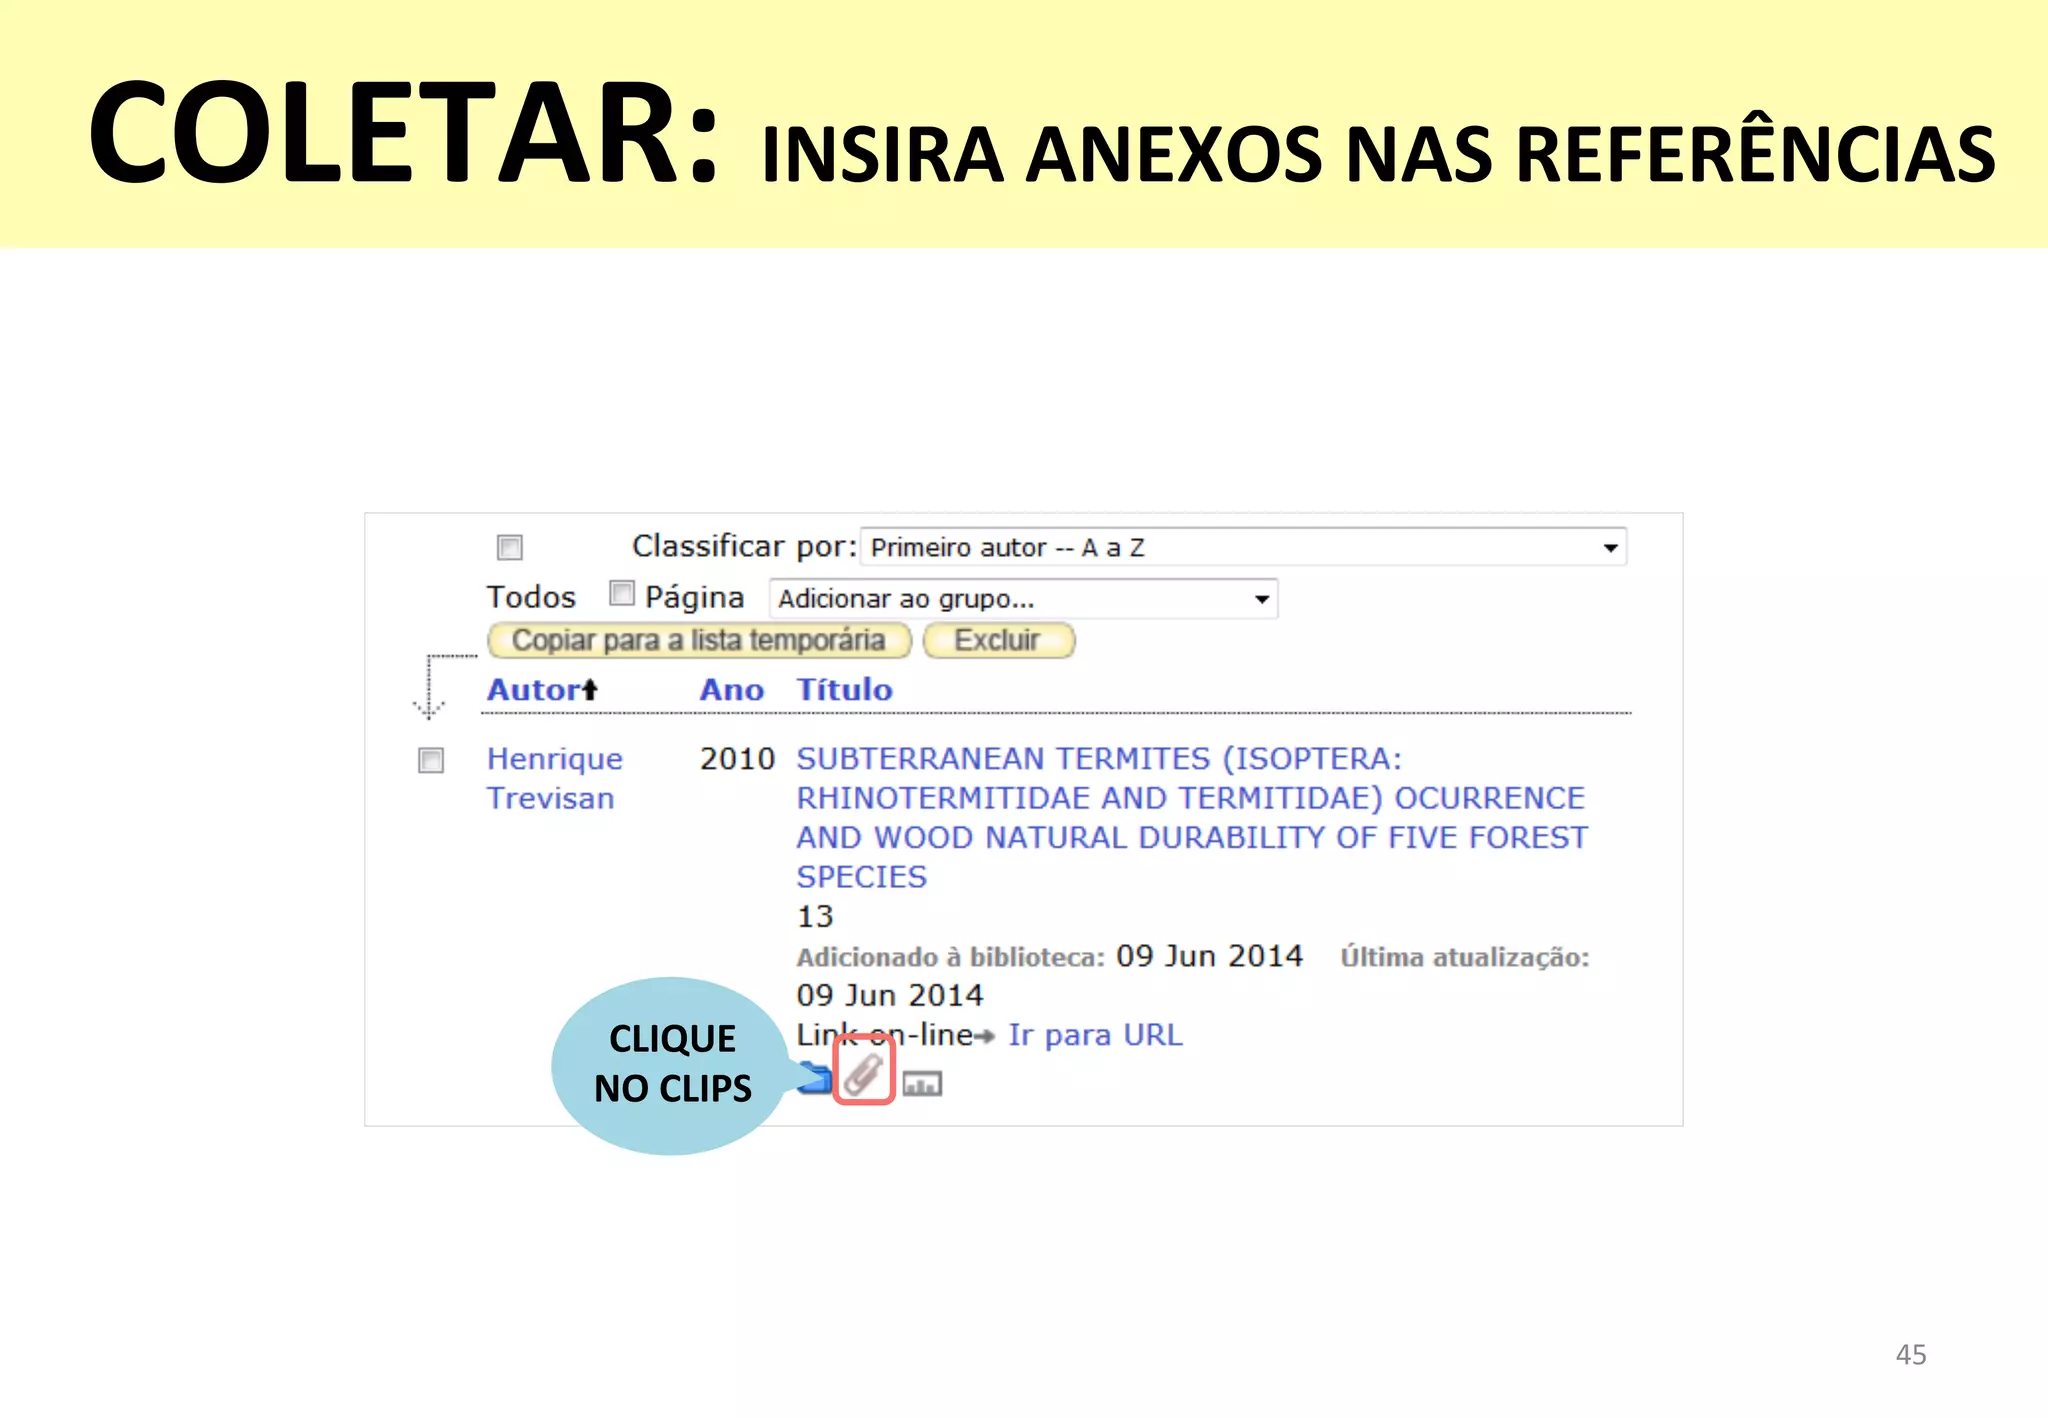
Task: Click the blue folder icon
Action: [817, 1078]
